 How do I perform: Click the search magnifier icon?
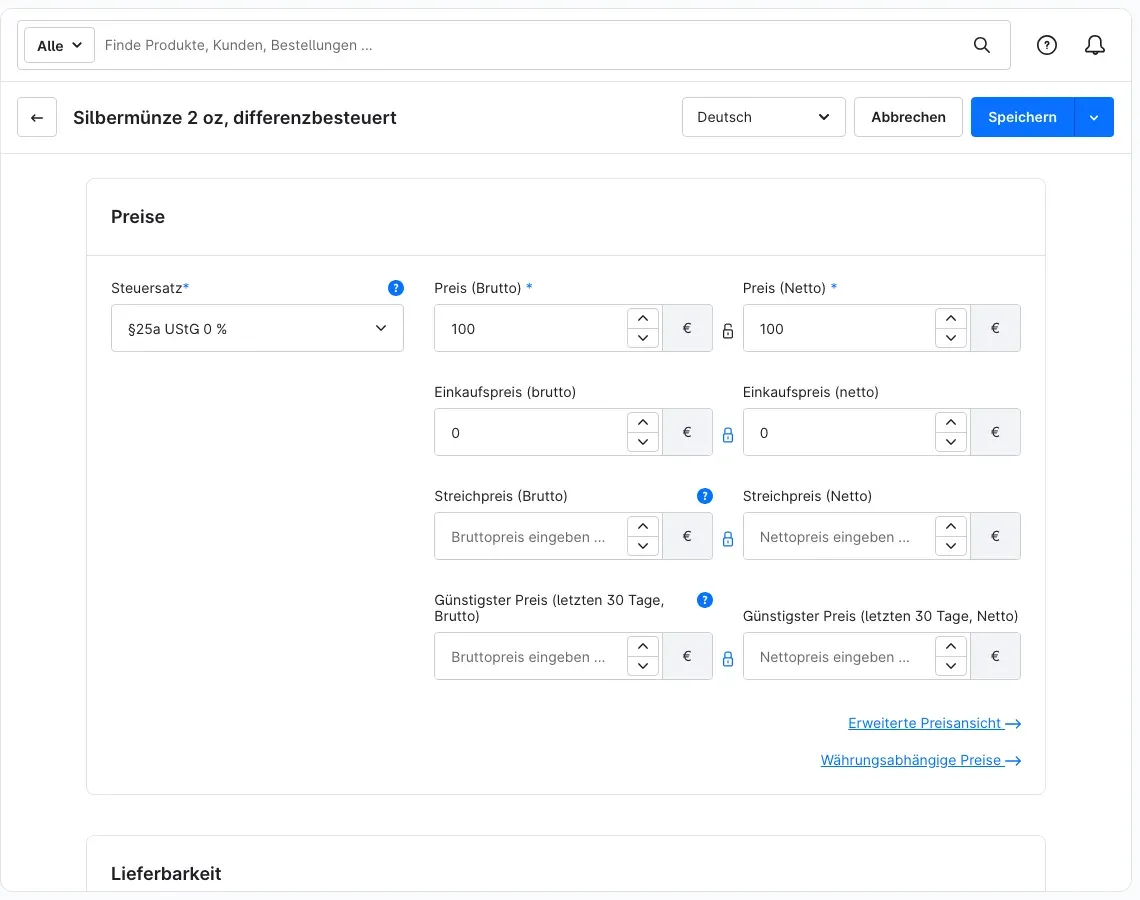click(982, 45)
